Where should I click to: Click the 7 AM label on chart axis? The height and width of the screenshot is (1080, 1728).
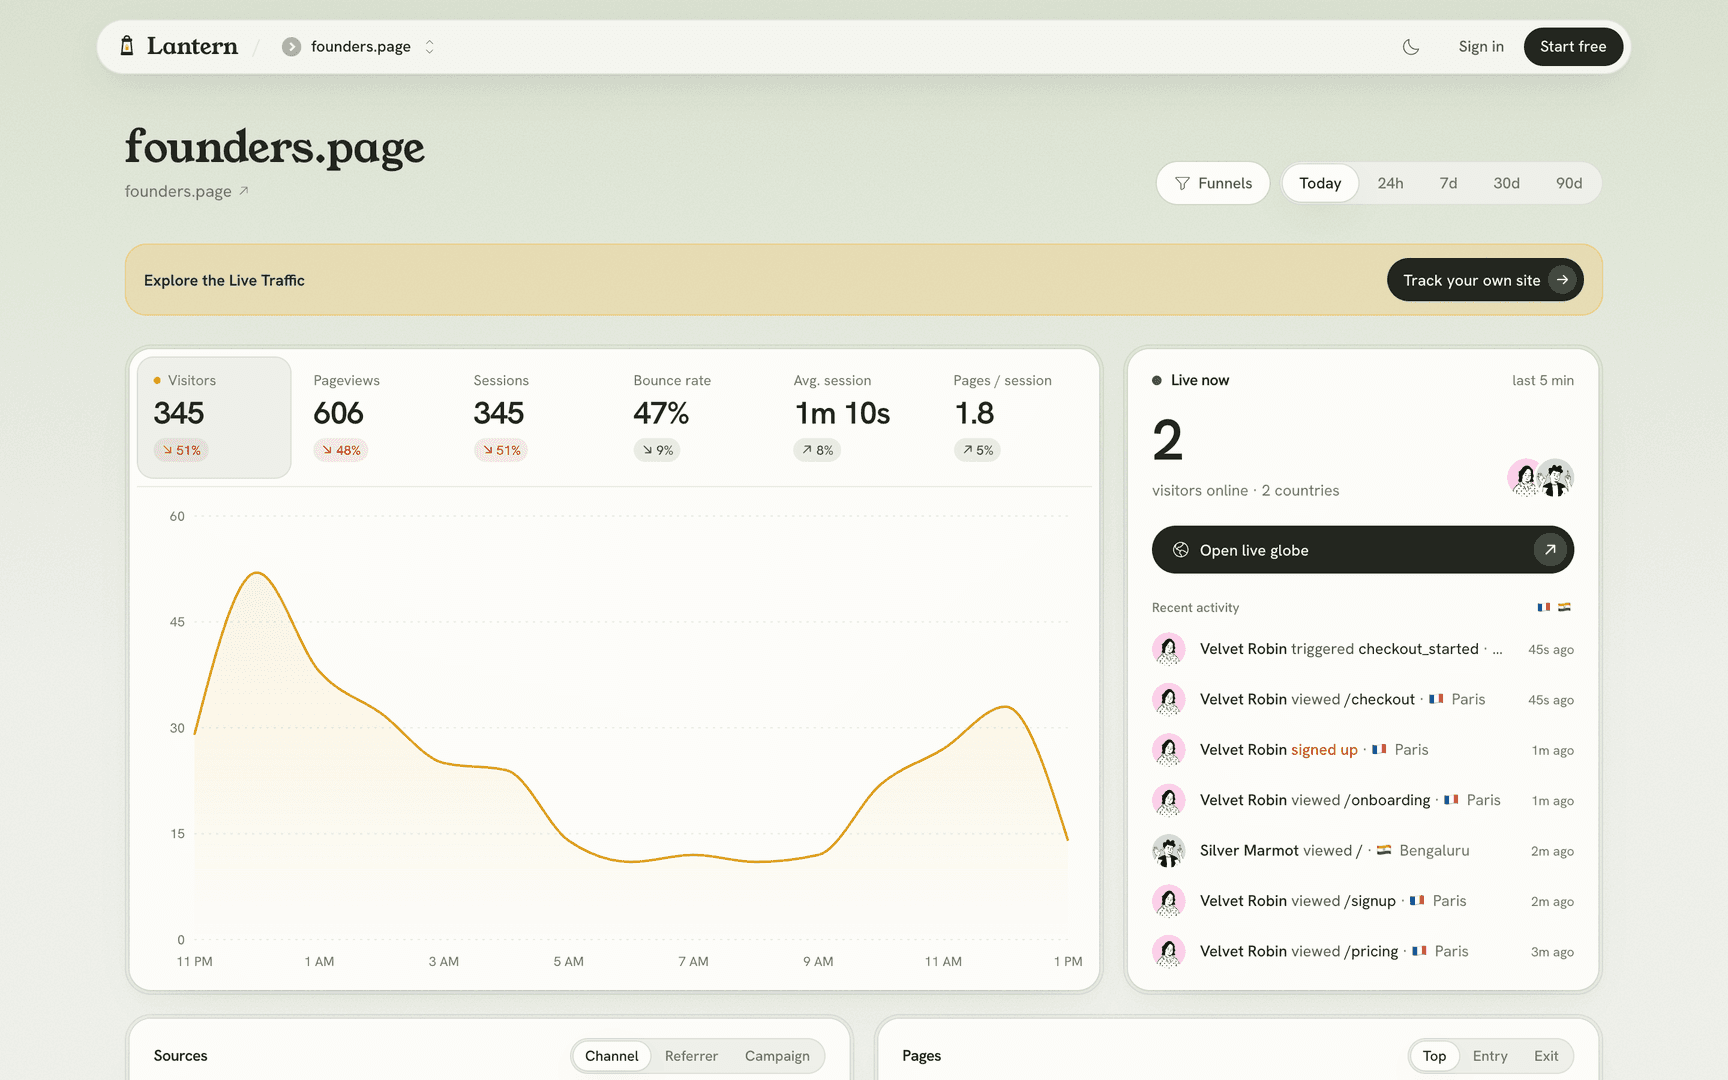693,961
